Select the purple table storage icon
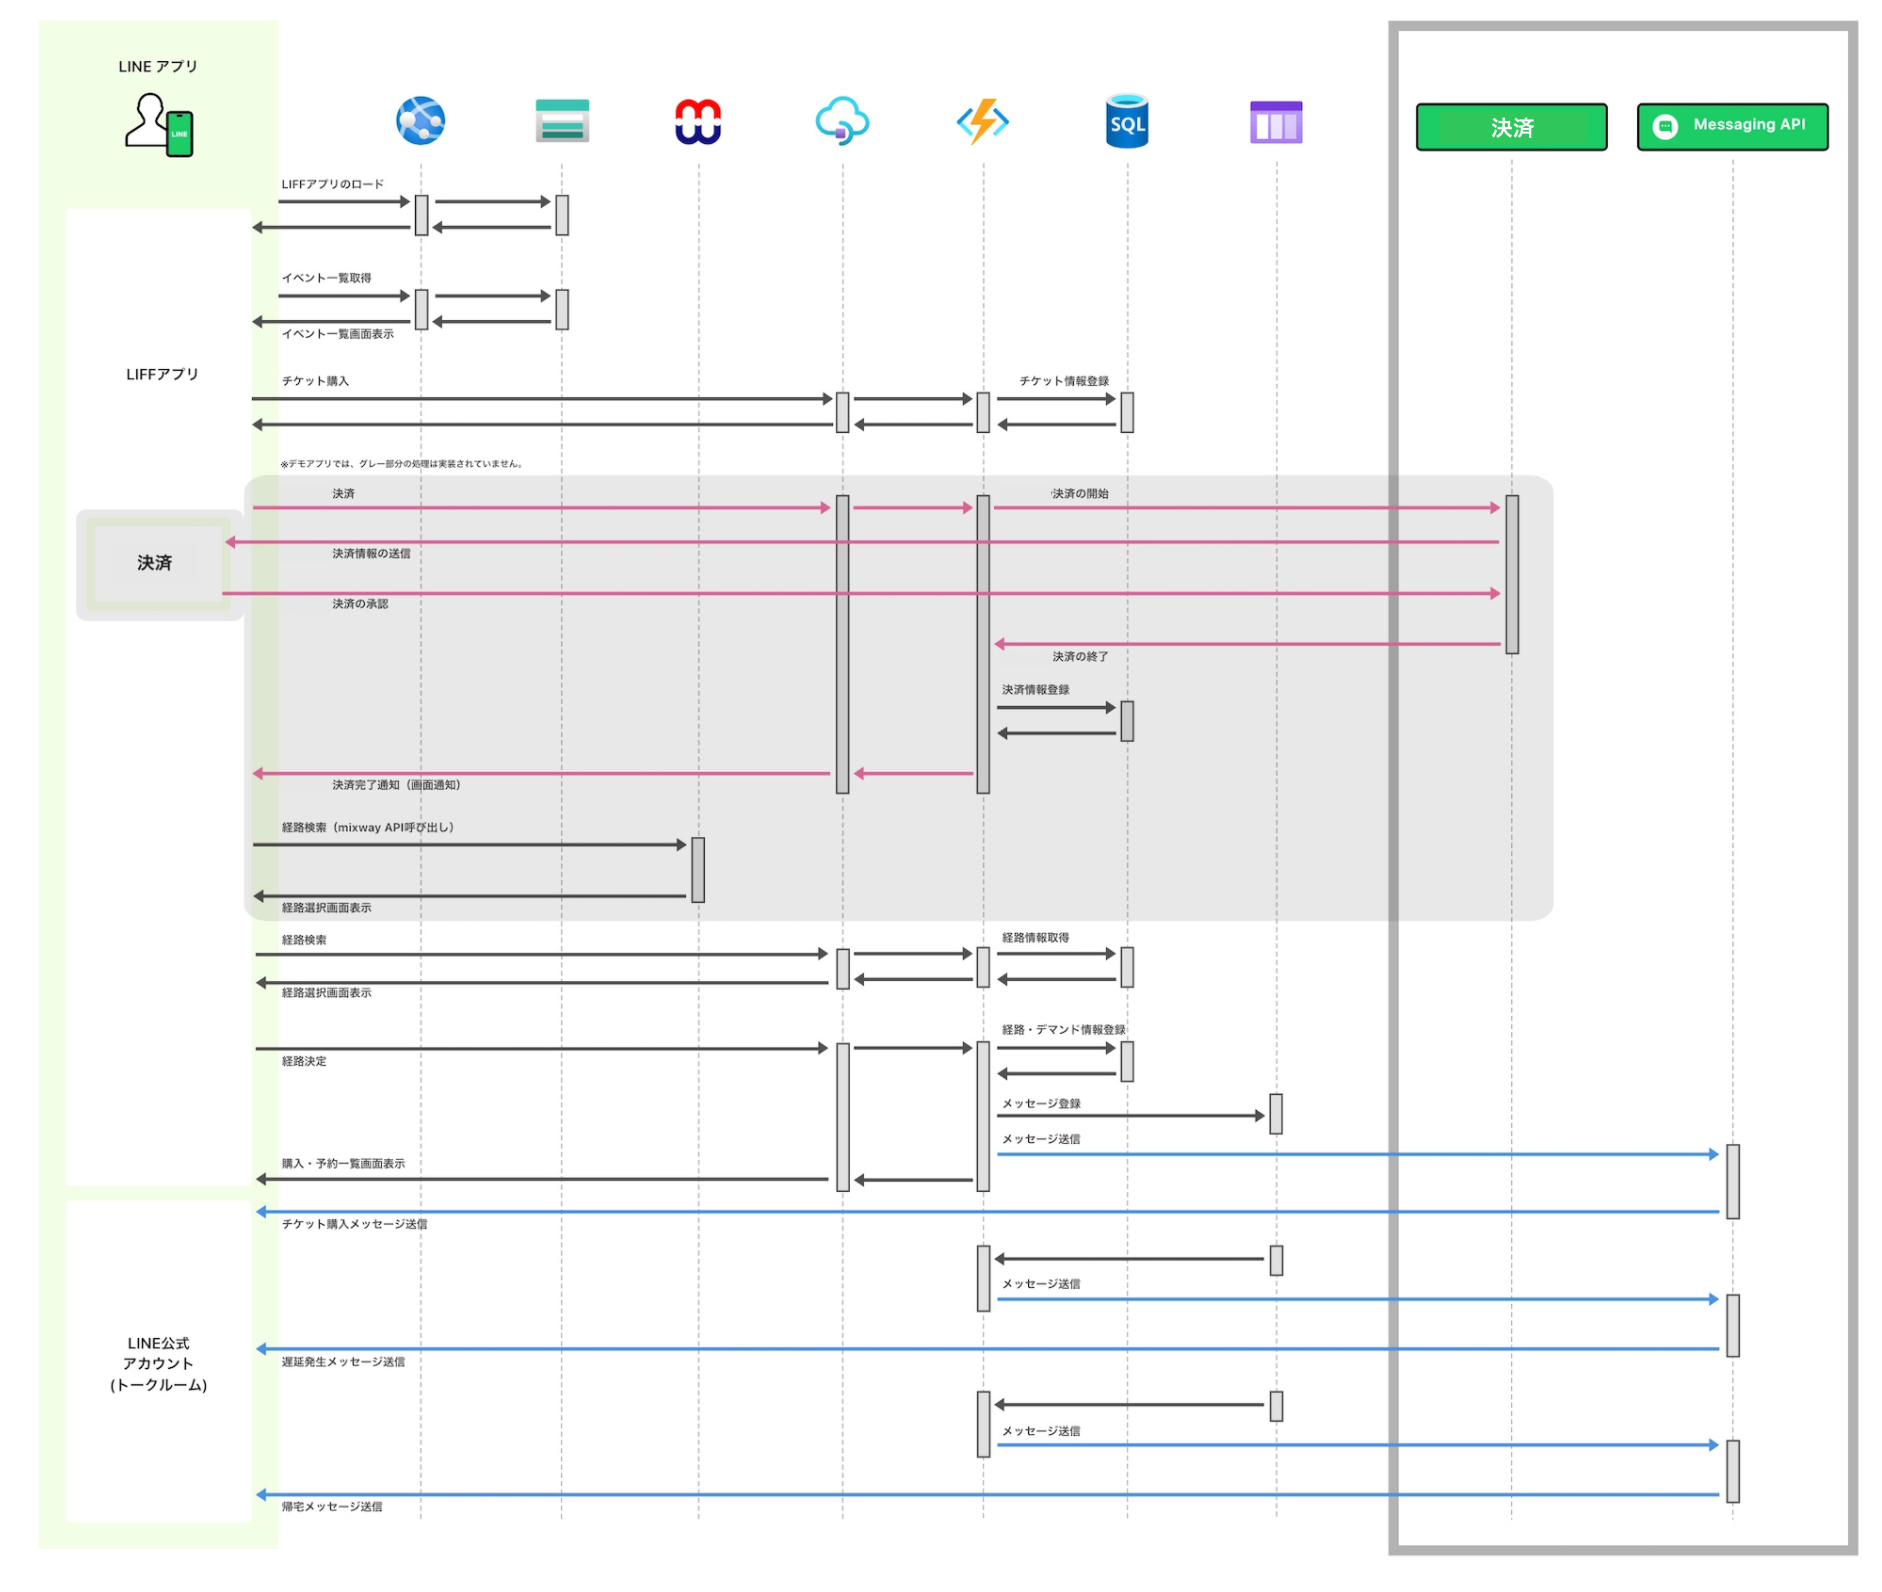 (1275, 122)
